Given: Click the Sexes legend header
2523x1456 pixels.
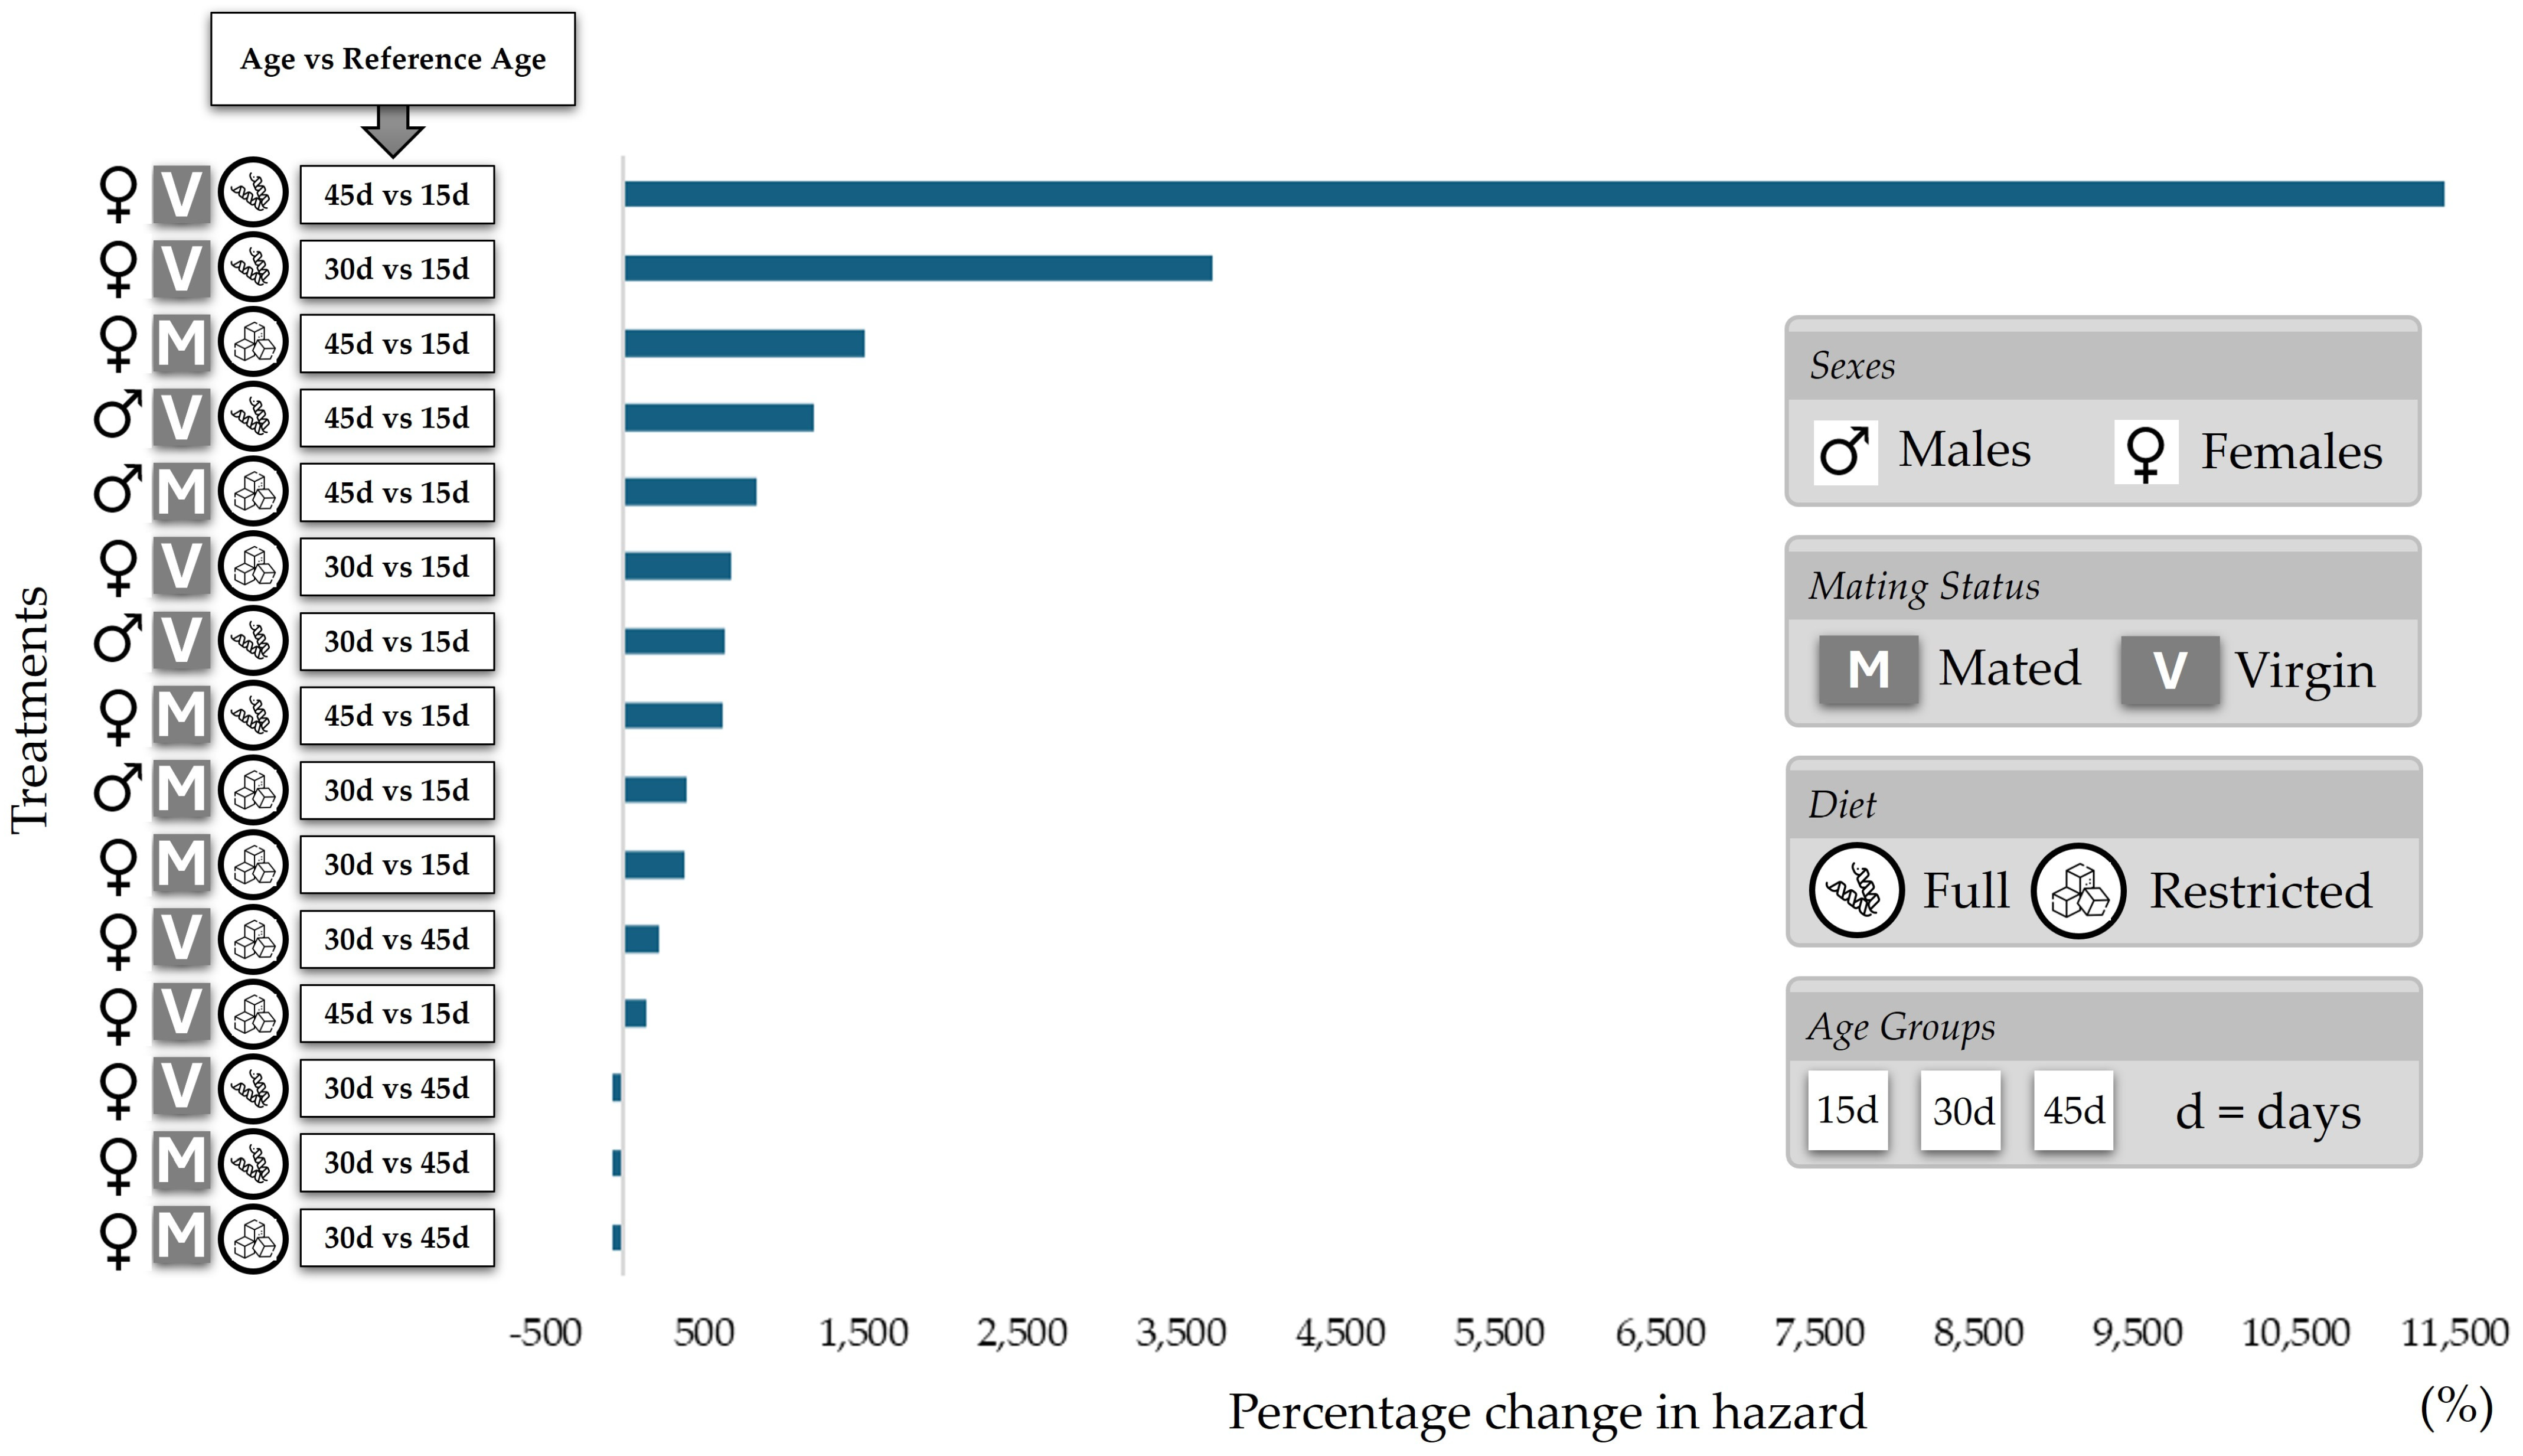Looking at the screenshot, I should click(1852, 366).
